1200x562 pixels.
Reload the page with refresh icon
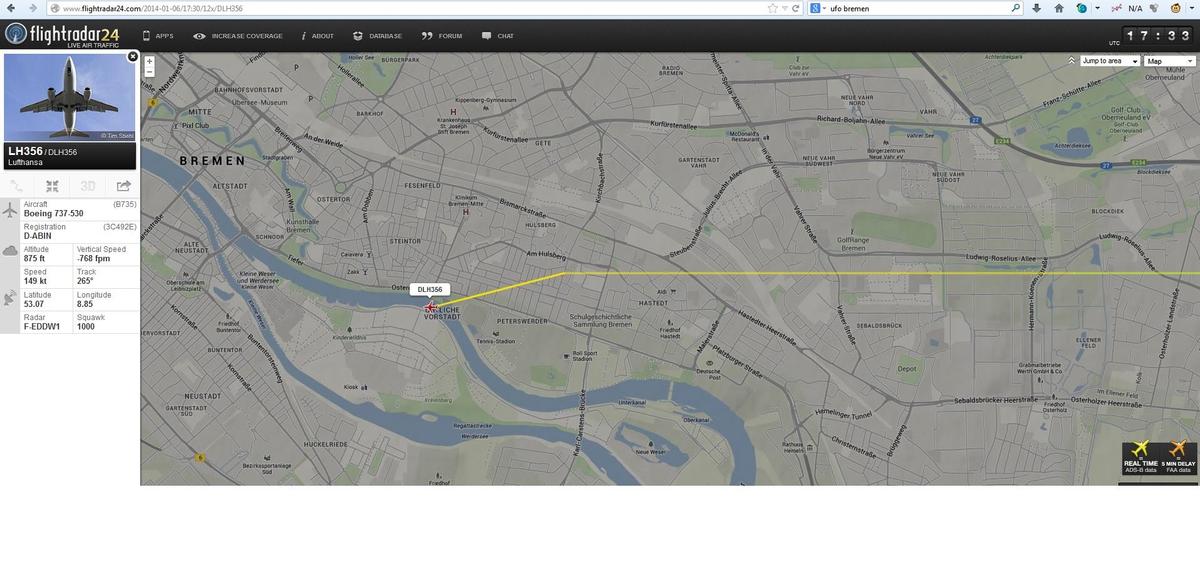pyautogui.click(x=797, y=8)
